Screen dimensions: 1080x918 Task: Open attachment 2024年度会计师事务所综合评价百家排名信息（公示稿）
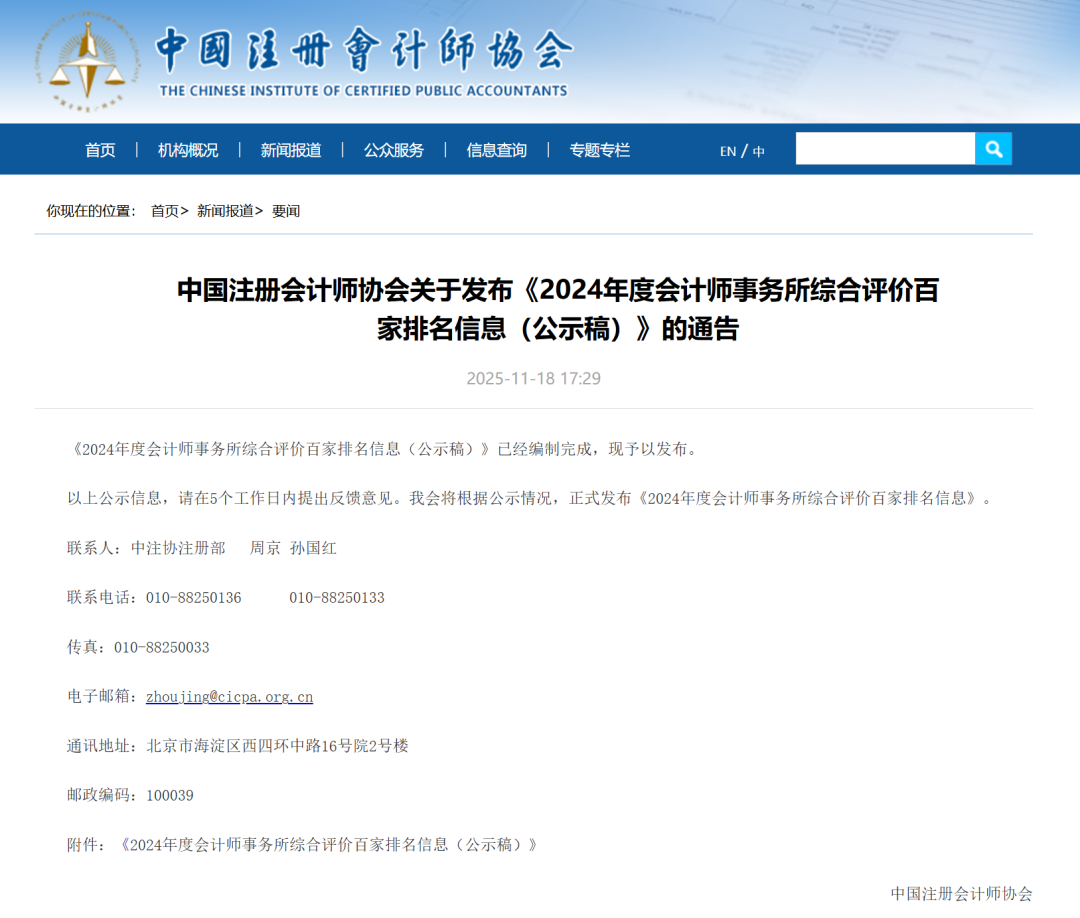(x=329, y=845)
